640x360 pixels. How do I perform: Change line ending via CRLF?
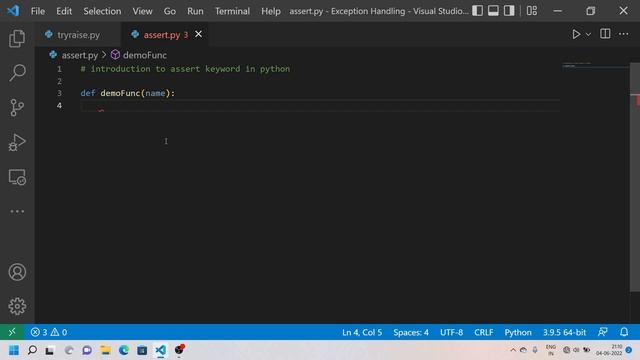point(483,332)
